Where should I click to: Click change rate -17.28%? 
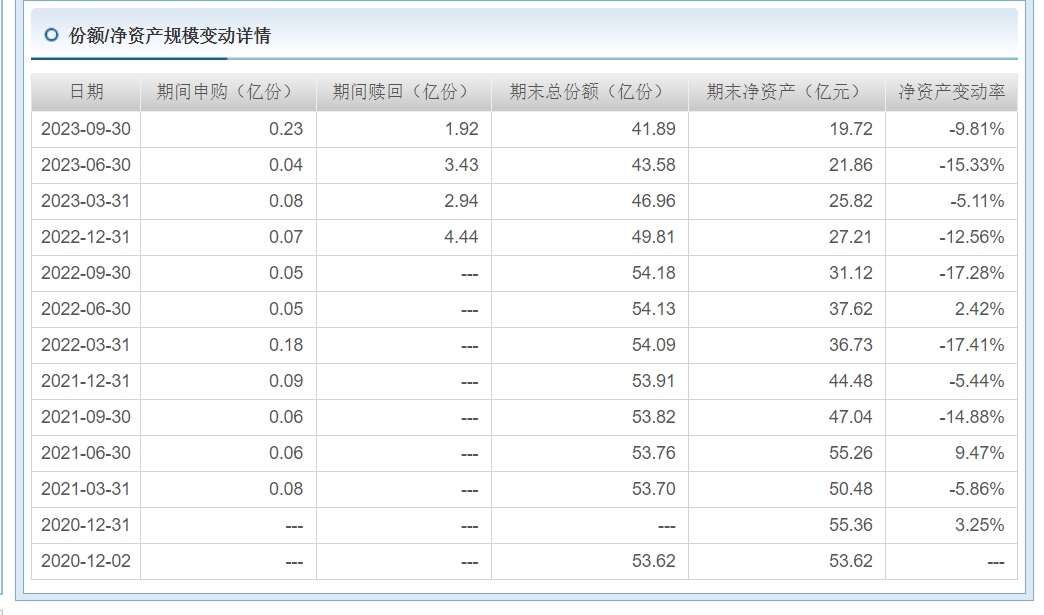coord(972,273)
